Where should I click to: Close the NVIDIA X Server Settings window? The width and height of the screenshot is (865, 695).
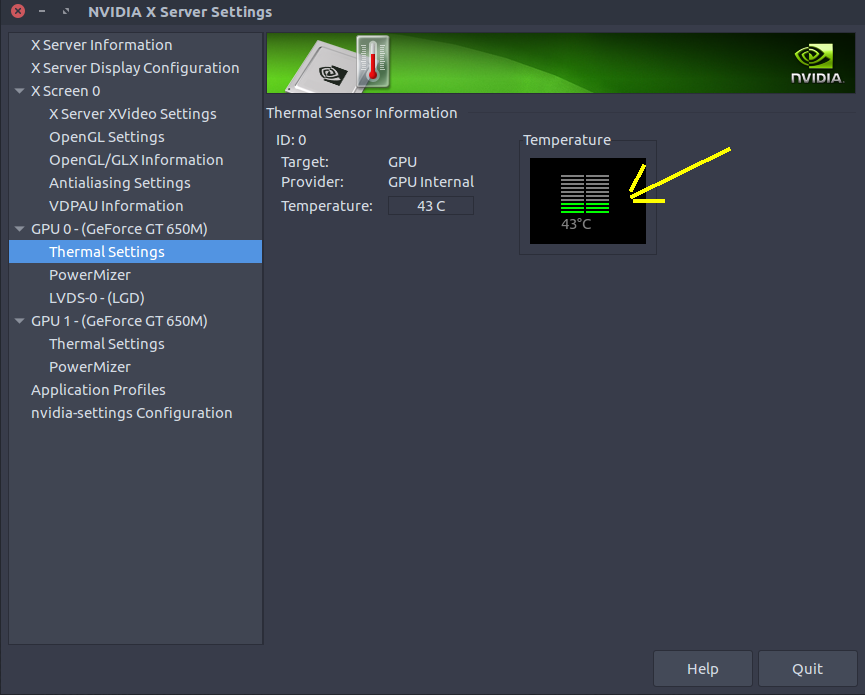18,11
